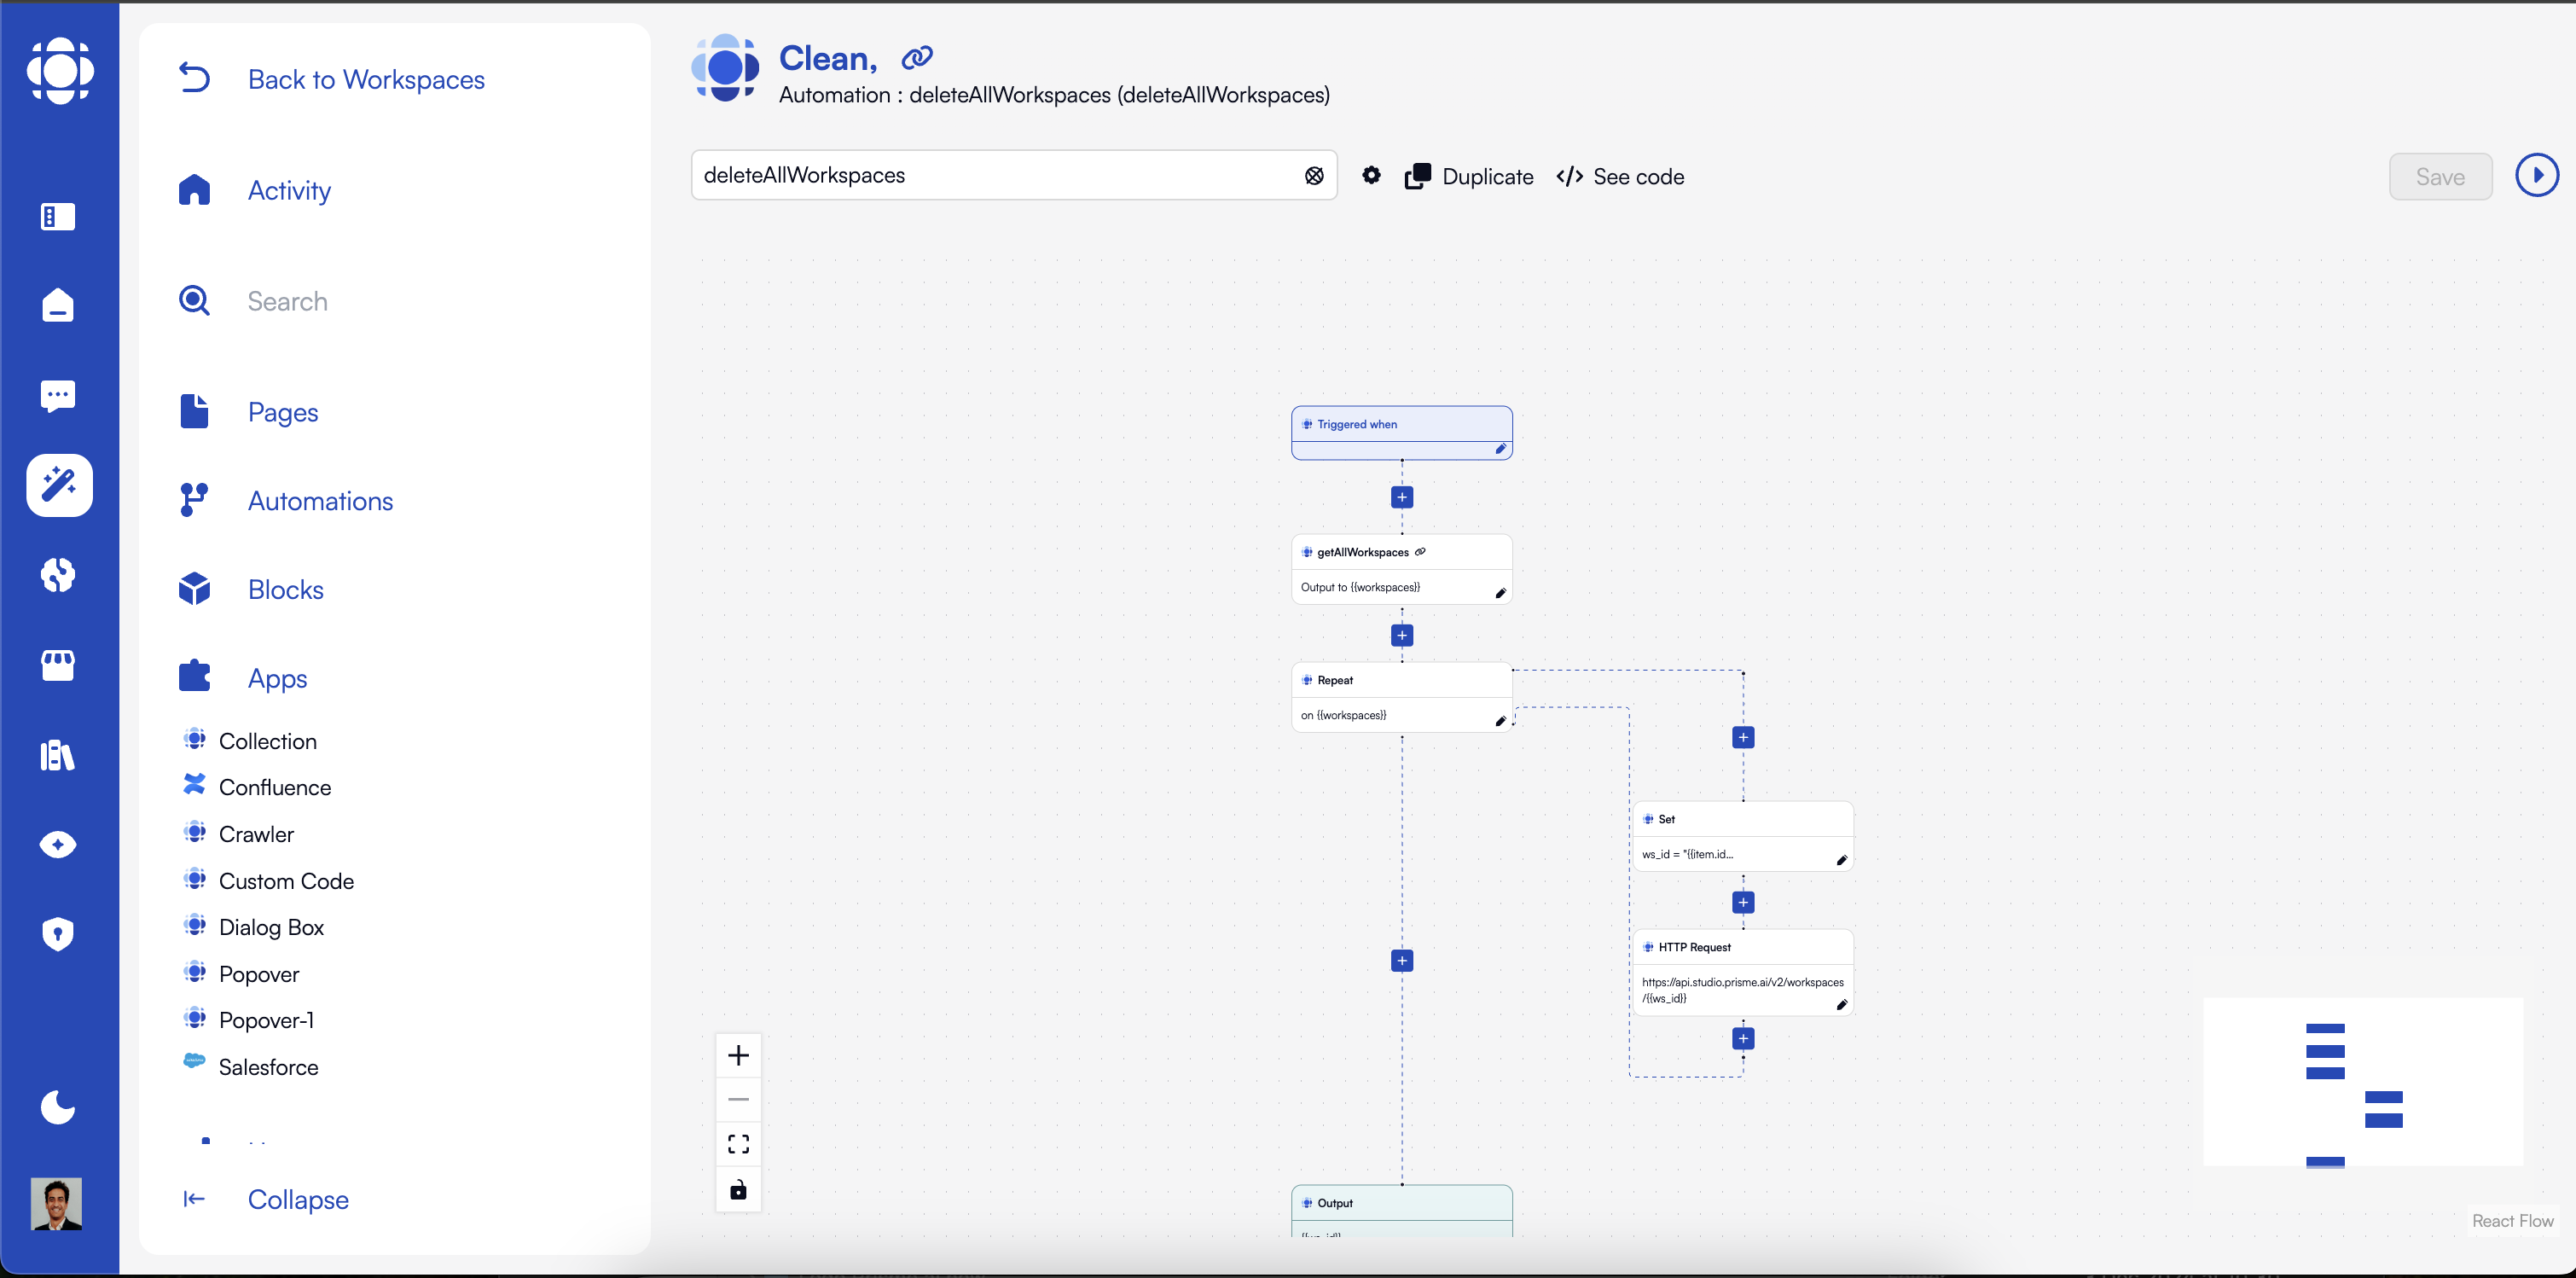
Task: Edit the HTTP Request node pencil icon
Action: click(x=1841, y=1005)
